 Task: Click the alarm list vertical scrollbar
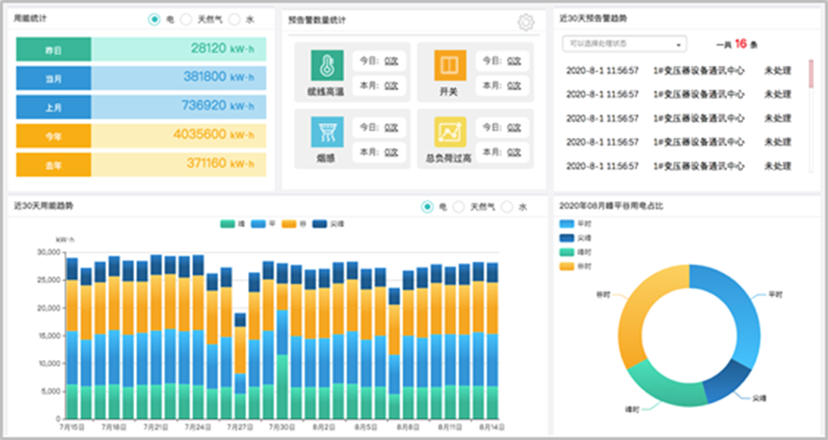pos(811,75)
